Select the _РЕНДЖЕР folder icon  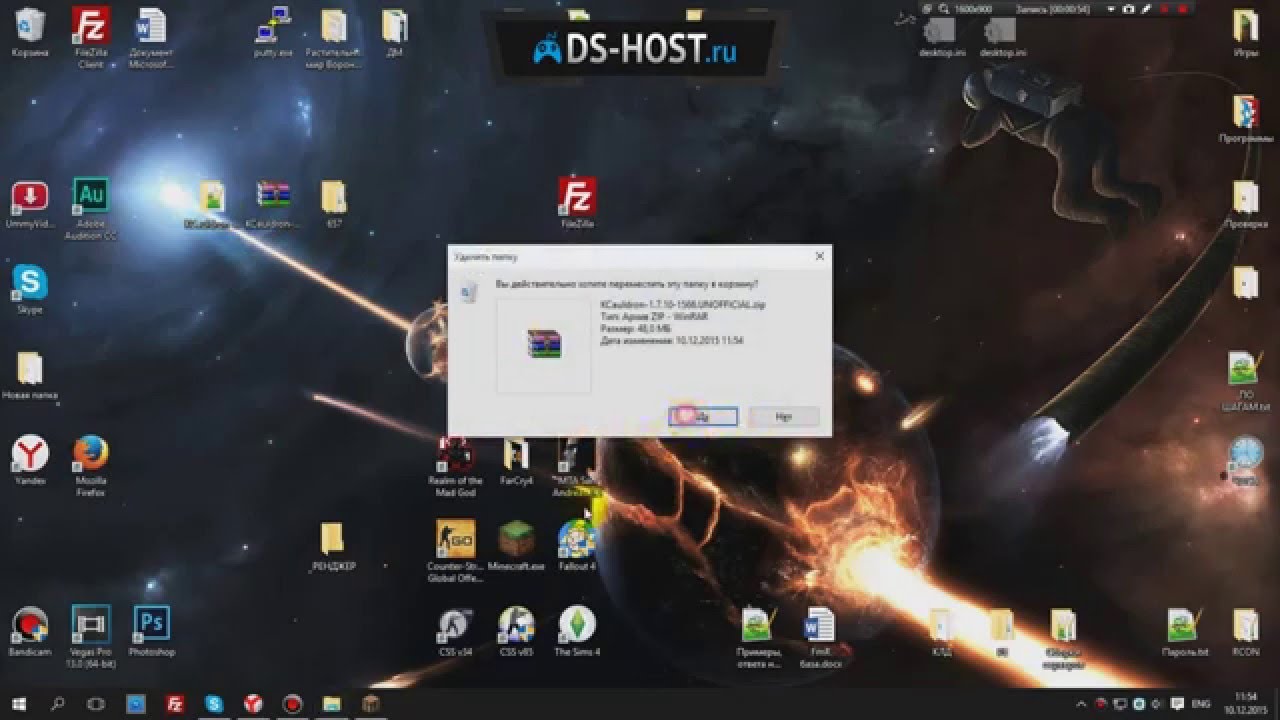(x=333, y=546)
